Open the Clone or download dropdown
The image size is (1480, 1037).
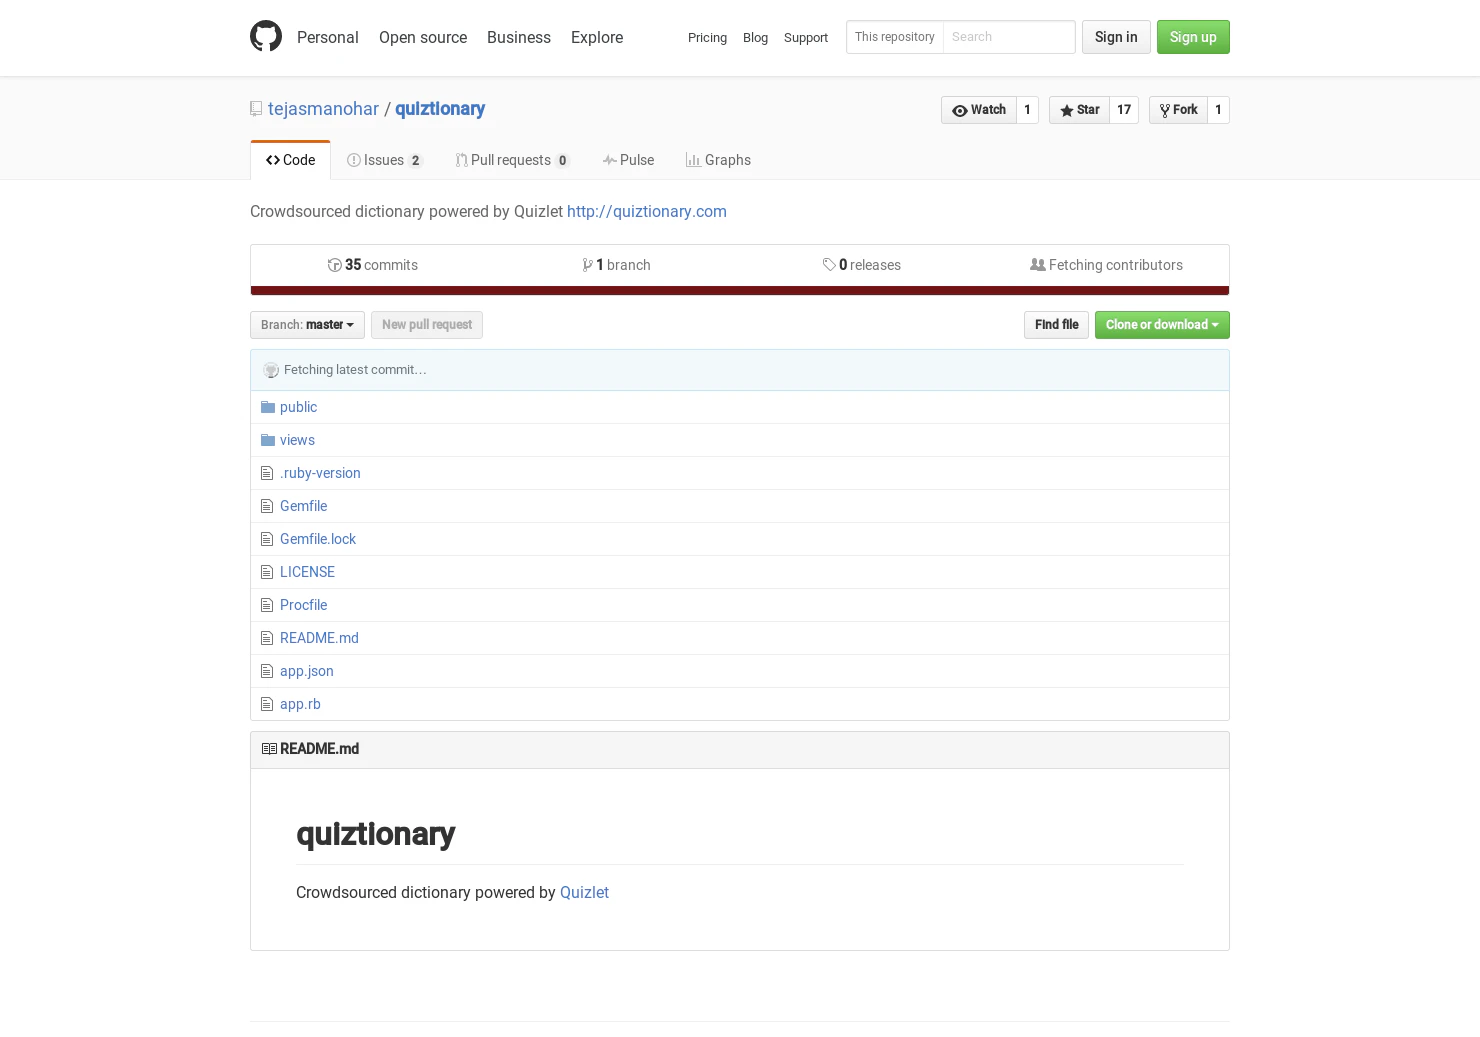pos(1161,324)
